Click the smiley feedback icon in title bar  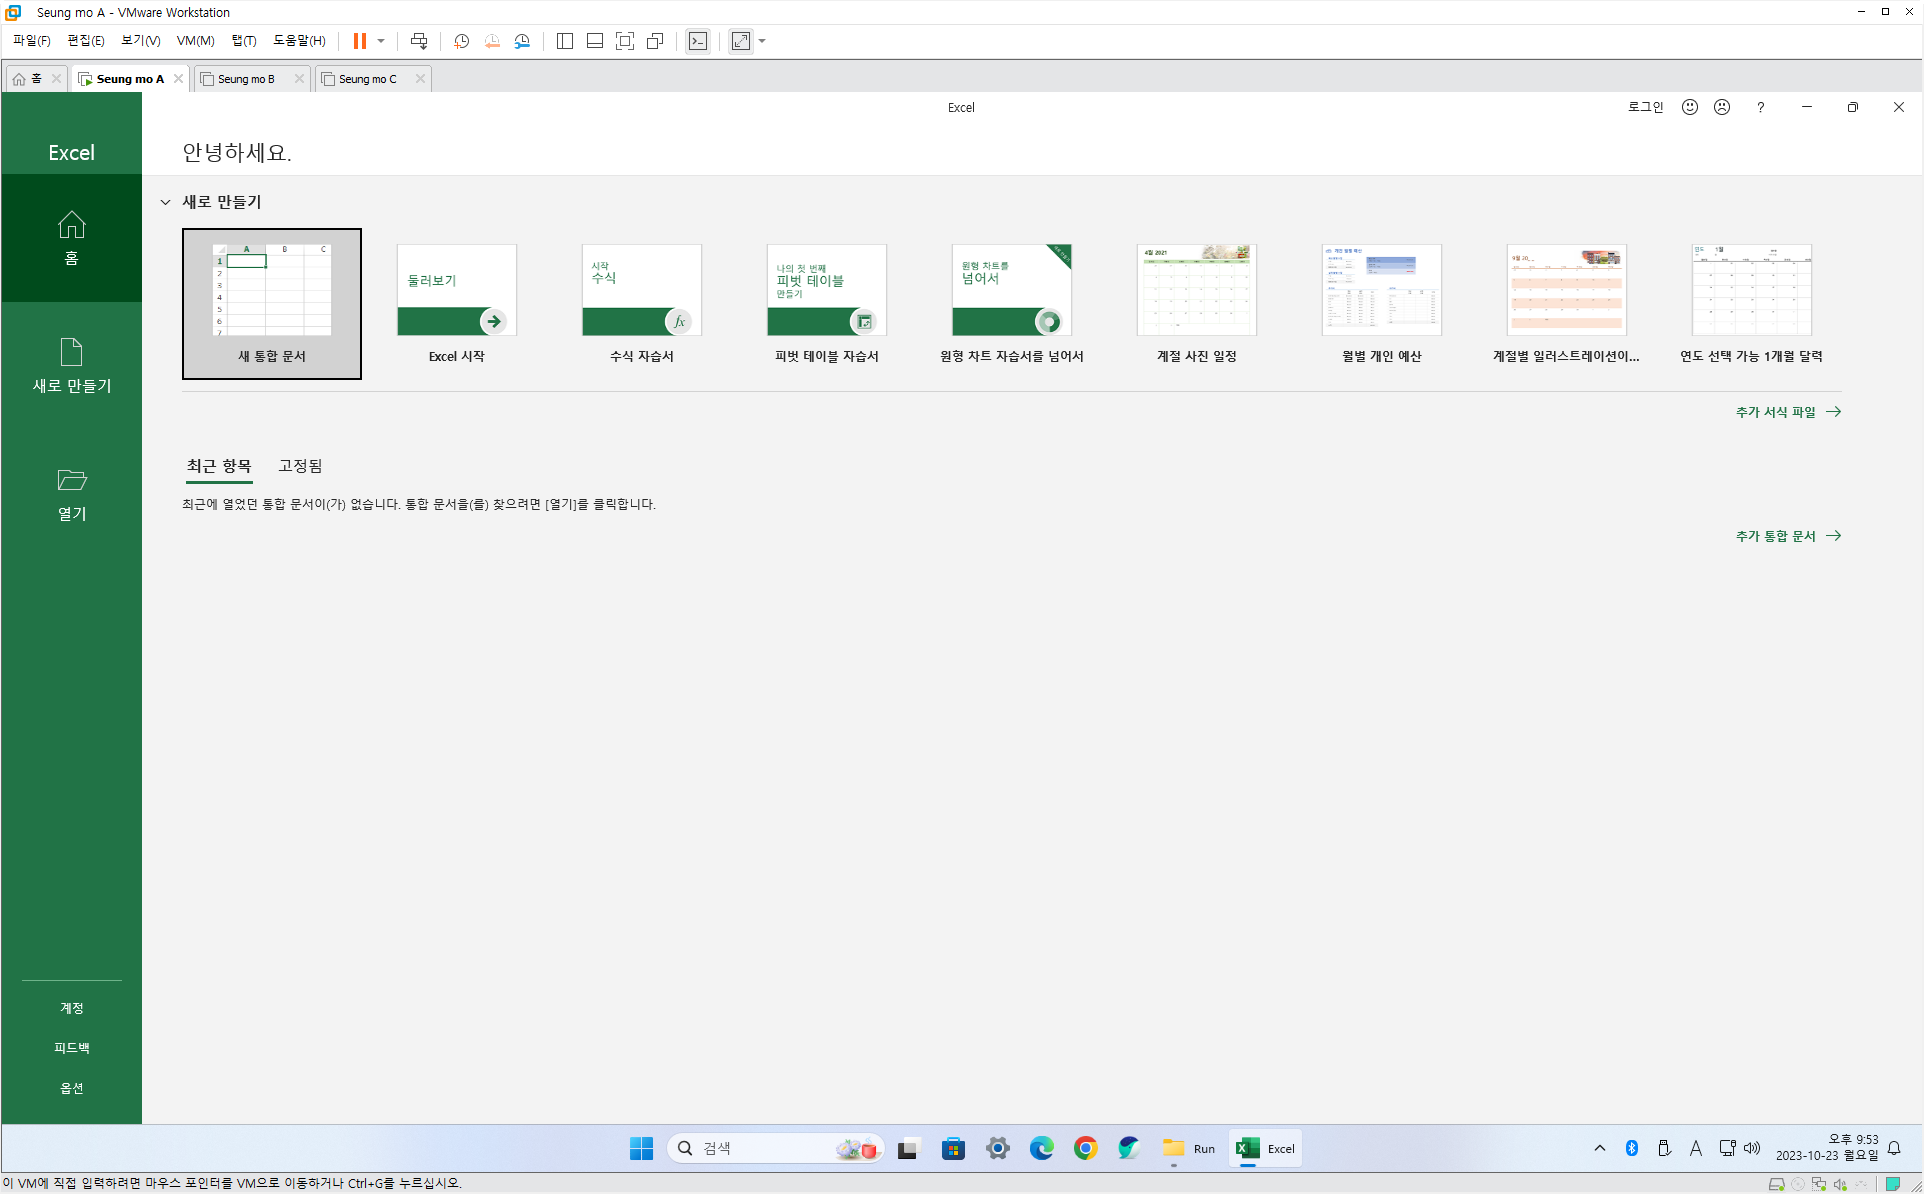pyautogui.click(x=1690, y=107)
